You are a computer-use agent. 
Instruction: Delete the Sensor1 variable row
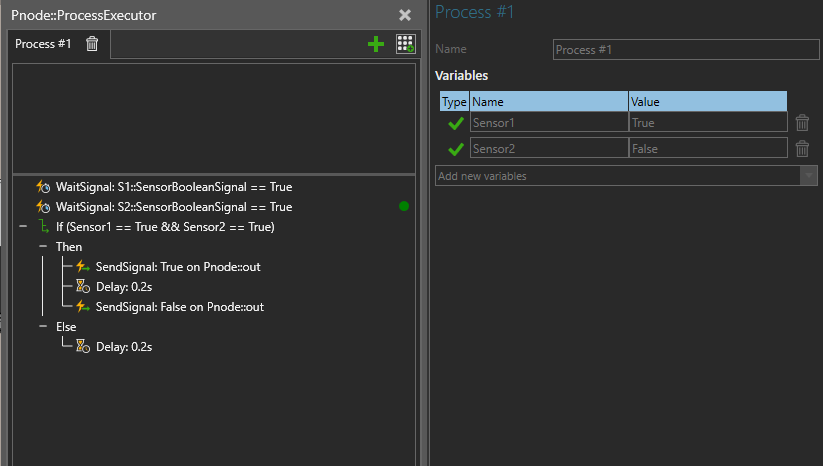click(802, 123)
